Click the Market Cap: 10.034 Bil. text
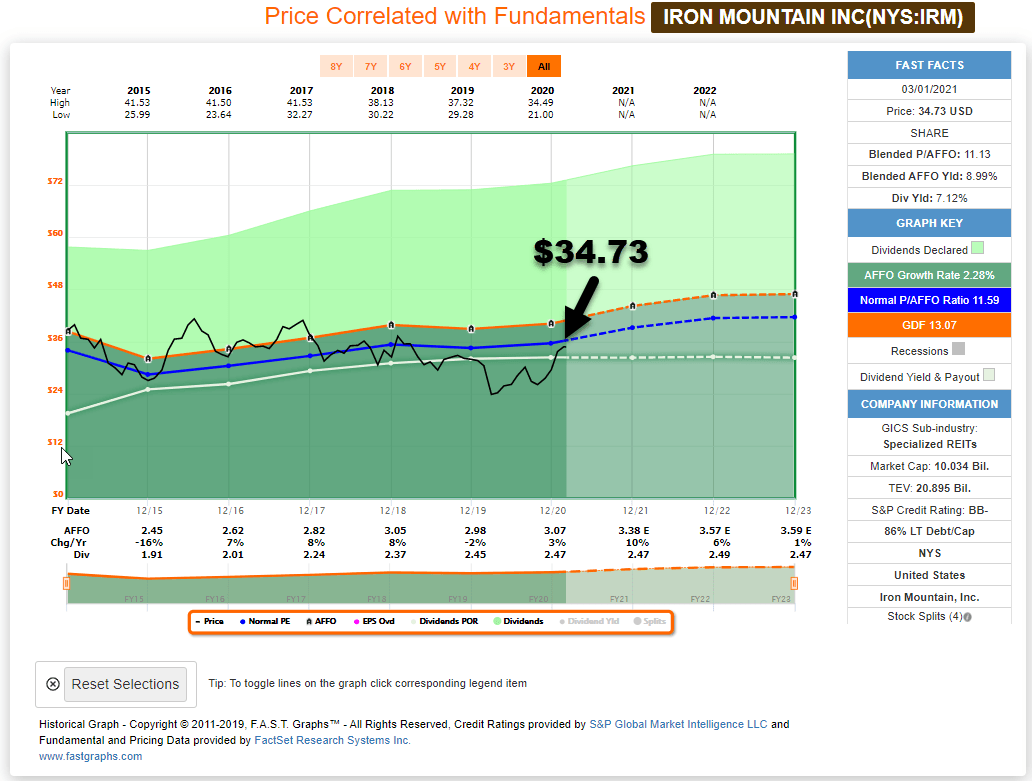This screenshot has height=781, width=1032. (929, 466)
